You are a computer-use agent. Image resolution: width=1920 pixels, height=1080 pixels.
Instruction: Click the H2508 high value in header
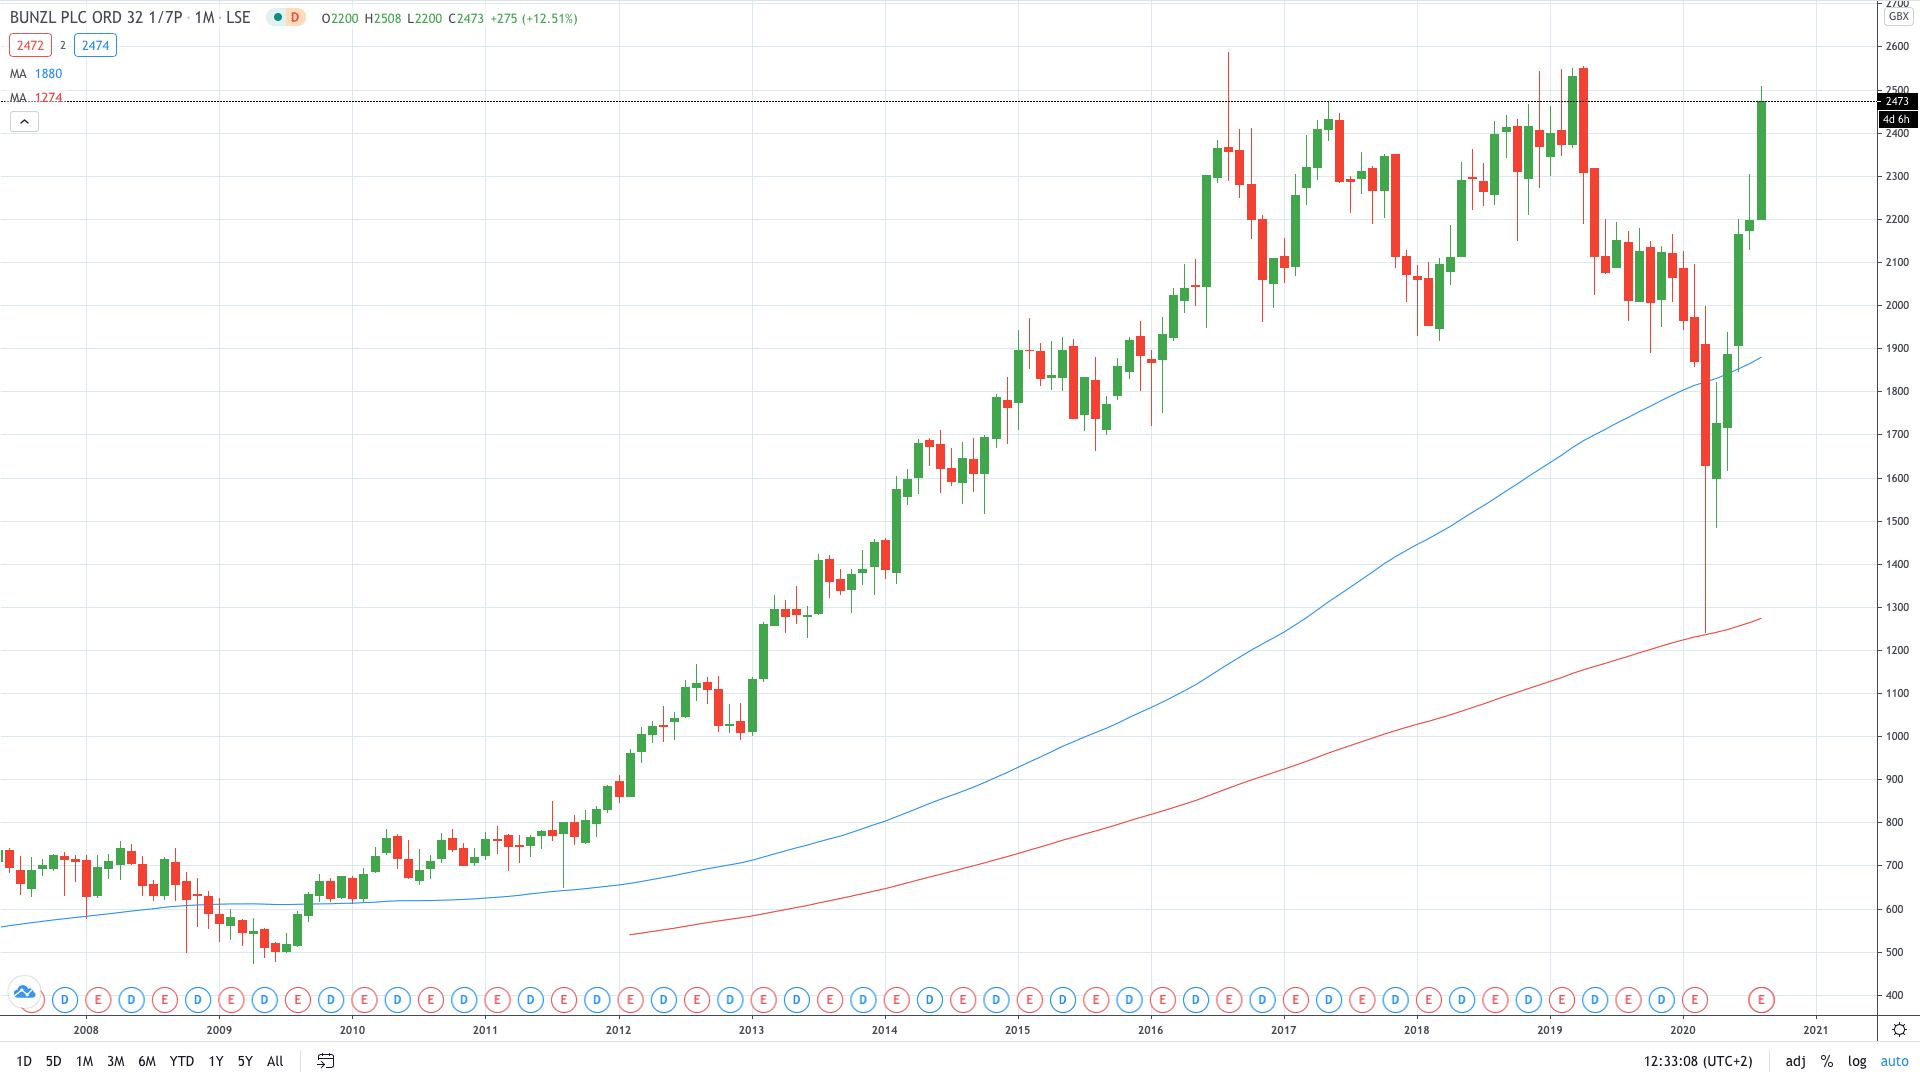(382, 18)
